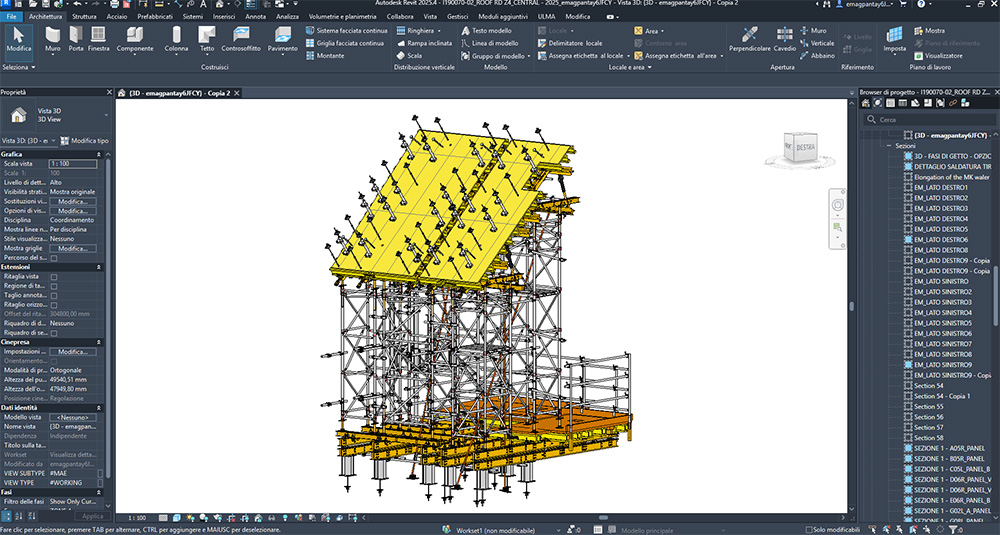Image resolution: width=1000 pixels, height=535 pixels.
Task: Click the Cerca search field in project browser
Action: click(930, 119)
